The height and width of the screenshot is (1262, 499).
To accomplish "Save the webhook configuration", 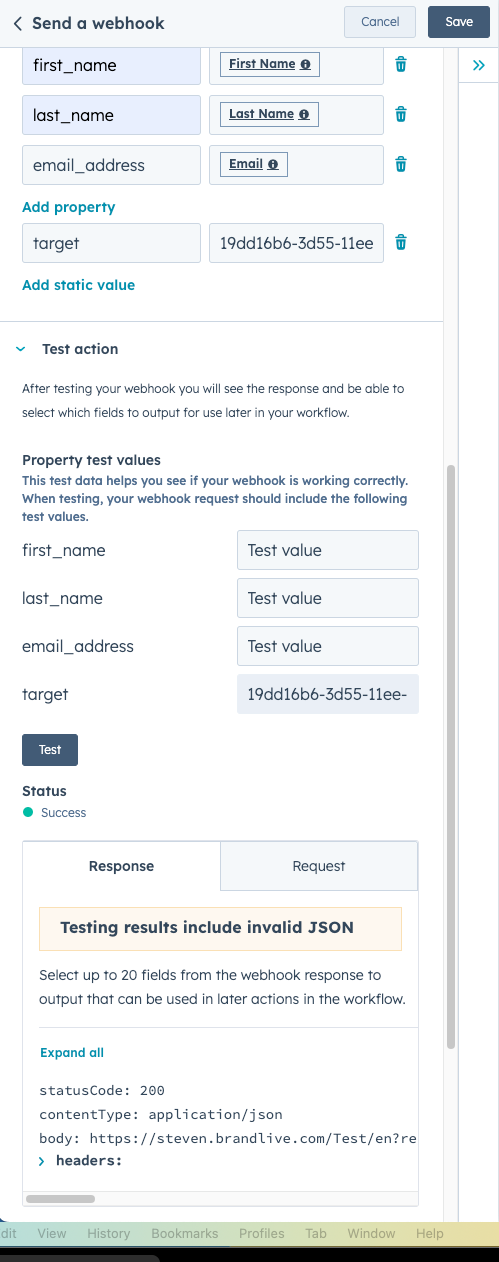I will click(459, 22).
